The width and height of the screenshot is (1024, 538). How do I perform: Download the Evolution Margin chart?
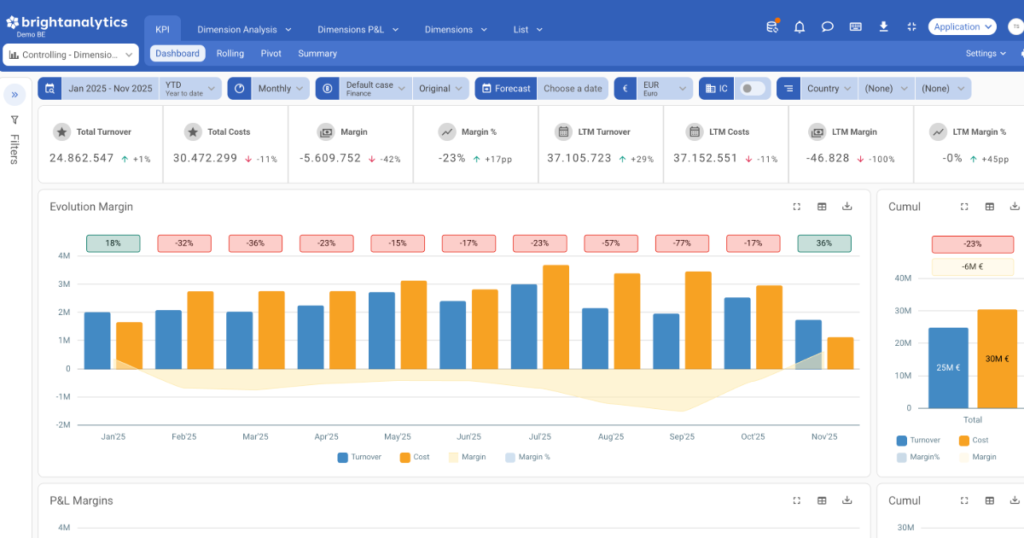[847, 207]
